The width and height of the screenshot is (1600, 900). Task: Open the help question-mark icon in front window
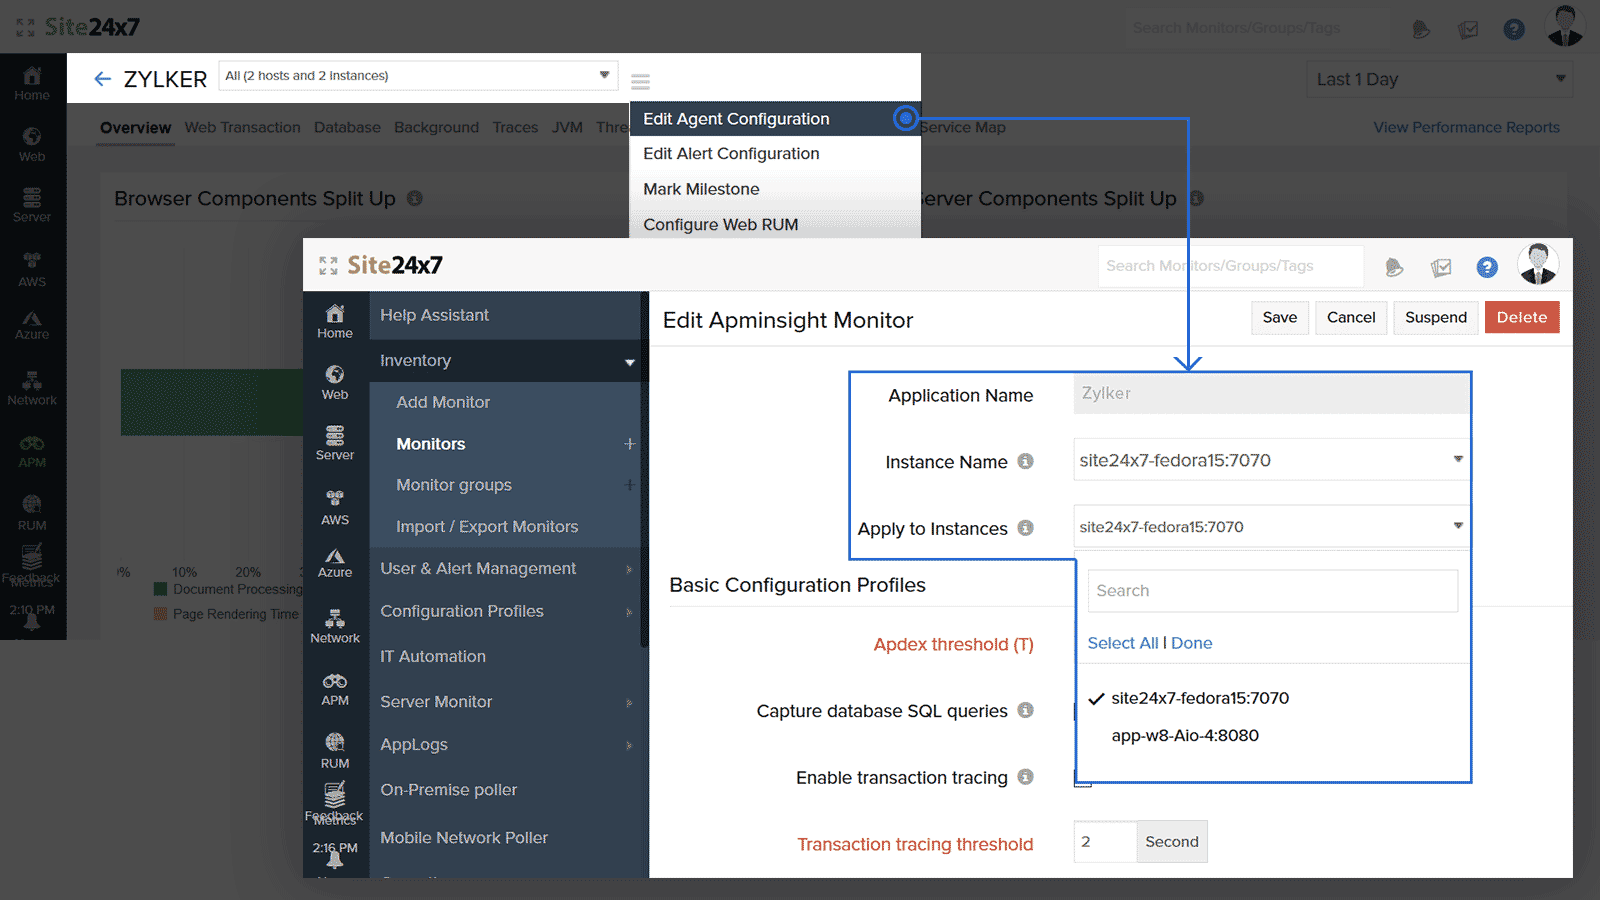(1487, 267)
